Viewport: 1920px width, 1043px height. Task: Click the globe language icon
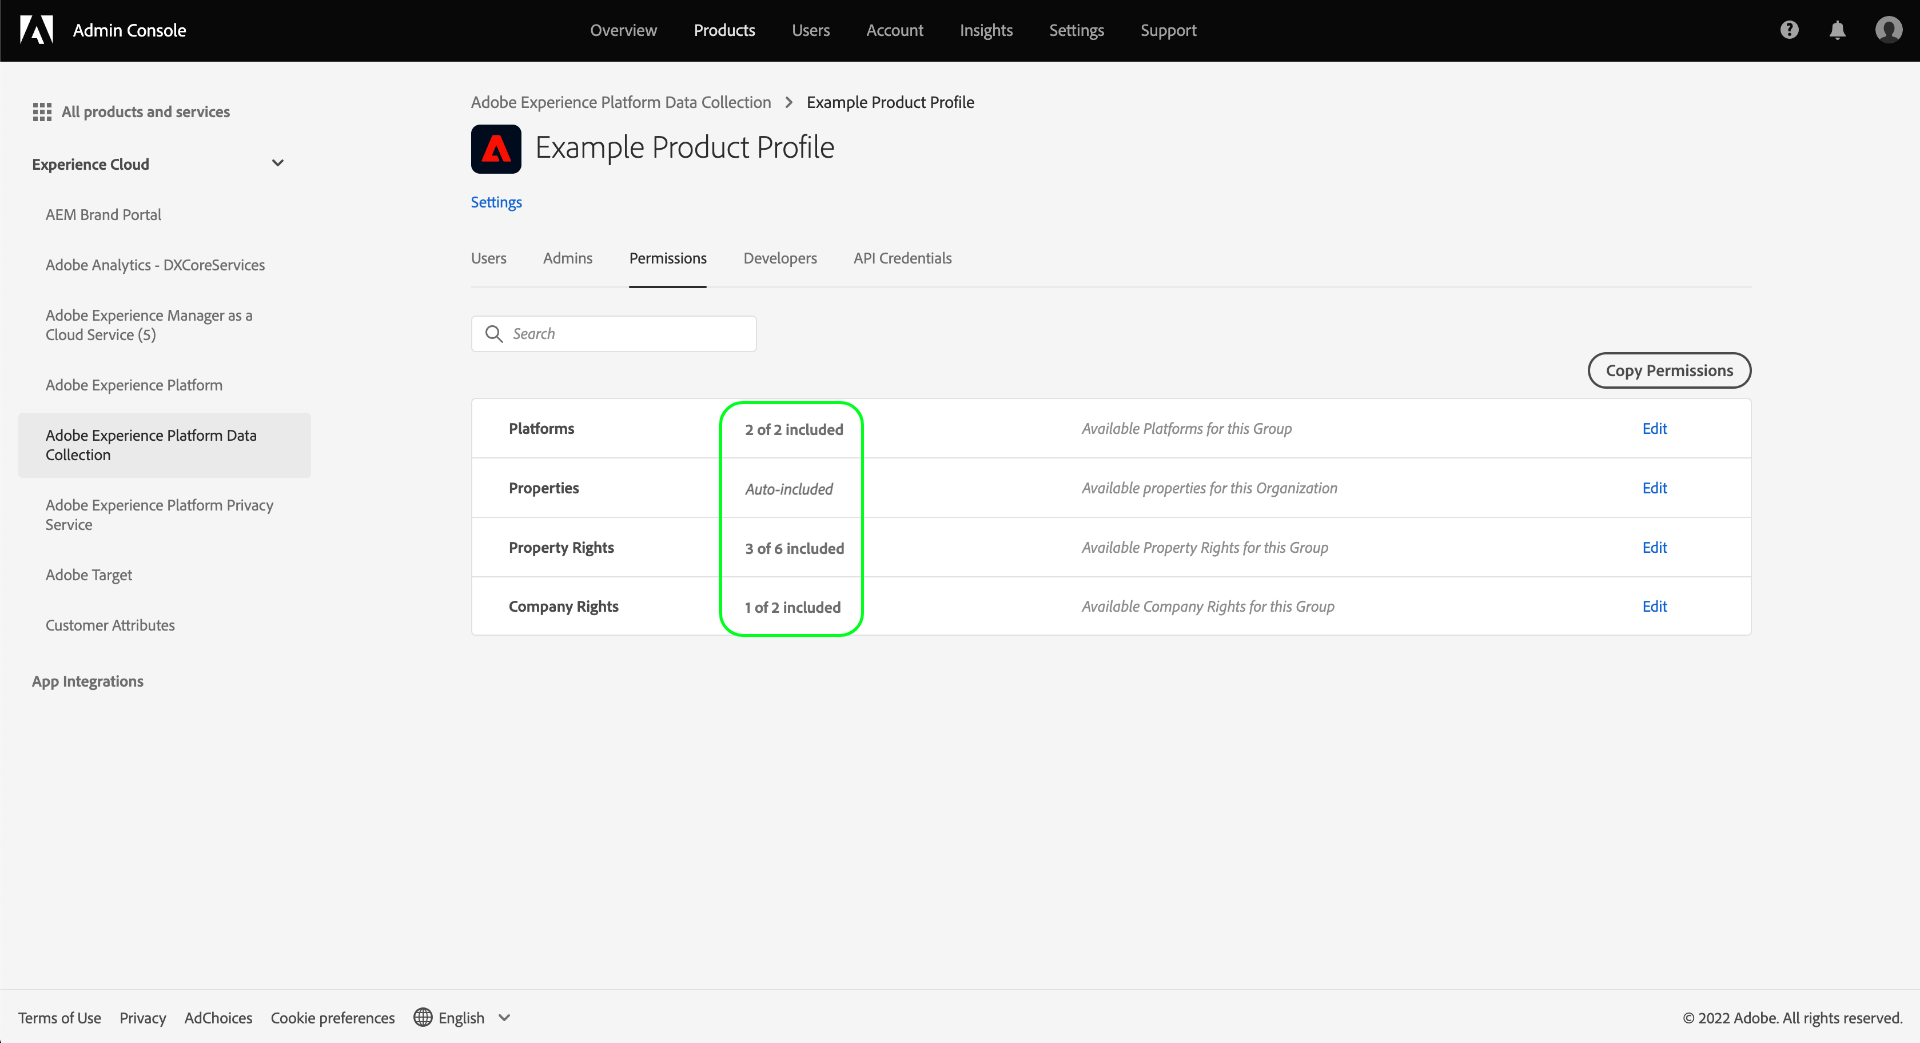click(423, 1017)
